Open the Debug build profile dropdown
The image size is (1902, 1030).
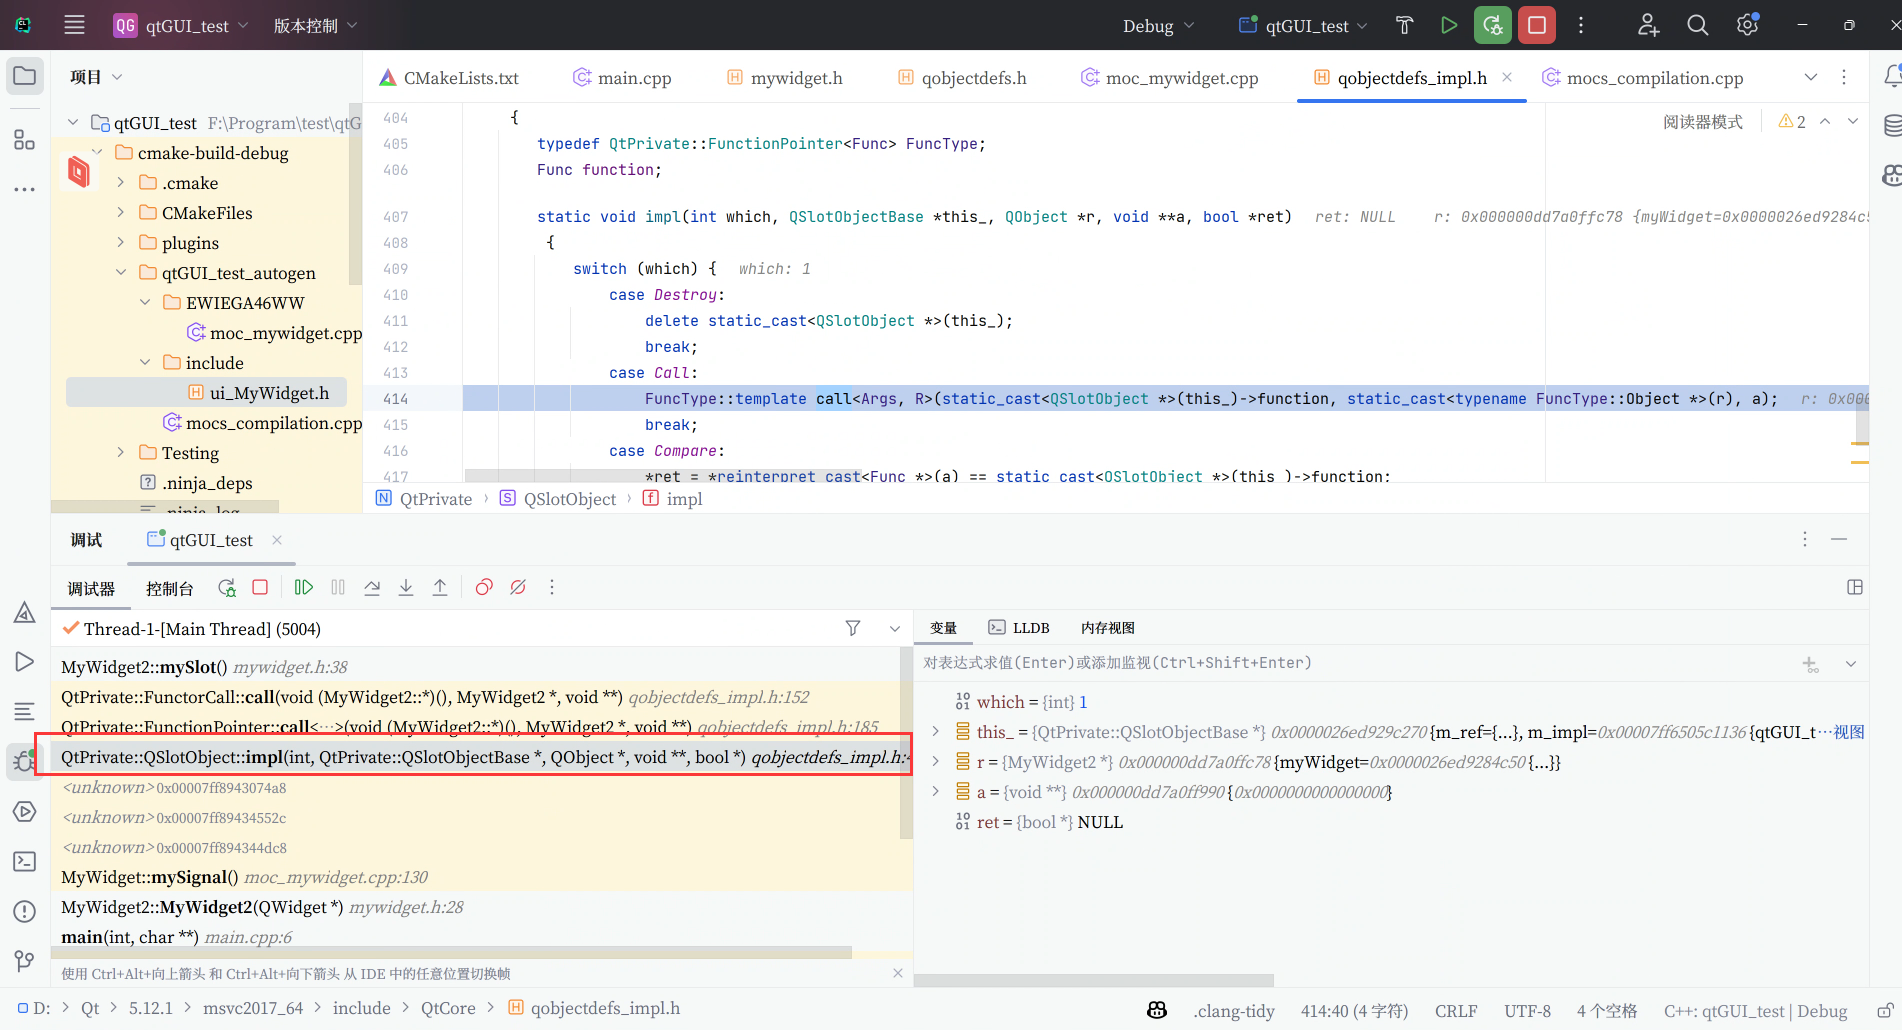(x=1158, y=26)
